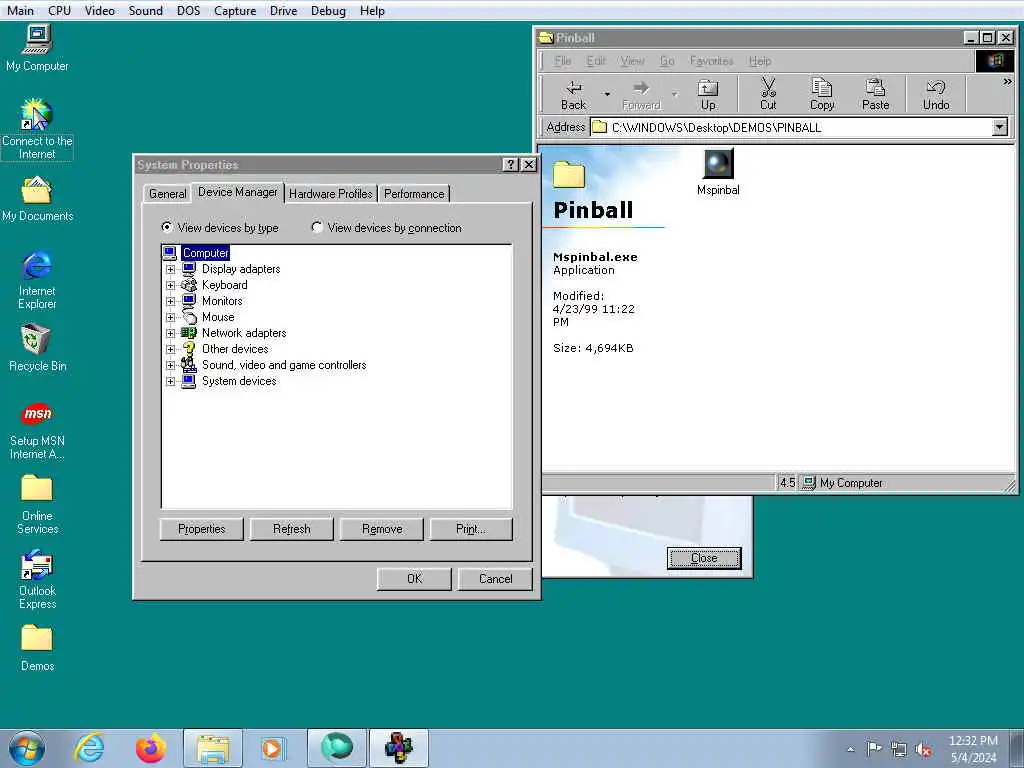Open the emulator Capture menu

[x=235, y=10]
